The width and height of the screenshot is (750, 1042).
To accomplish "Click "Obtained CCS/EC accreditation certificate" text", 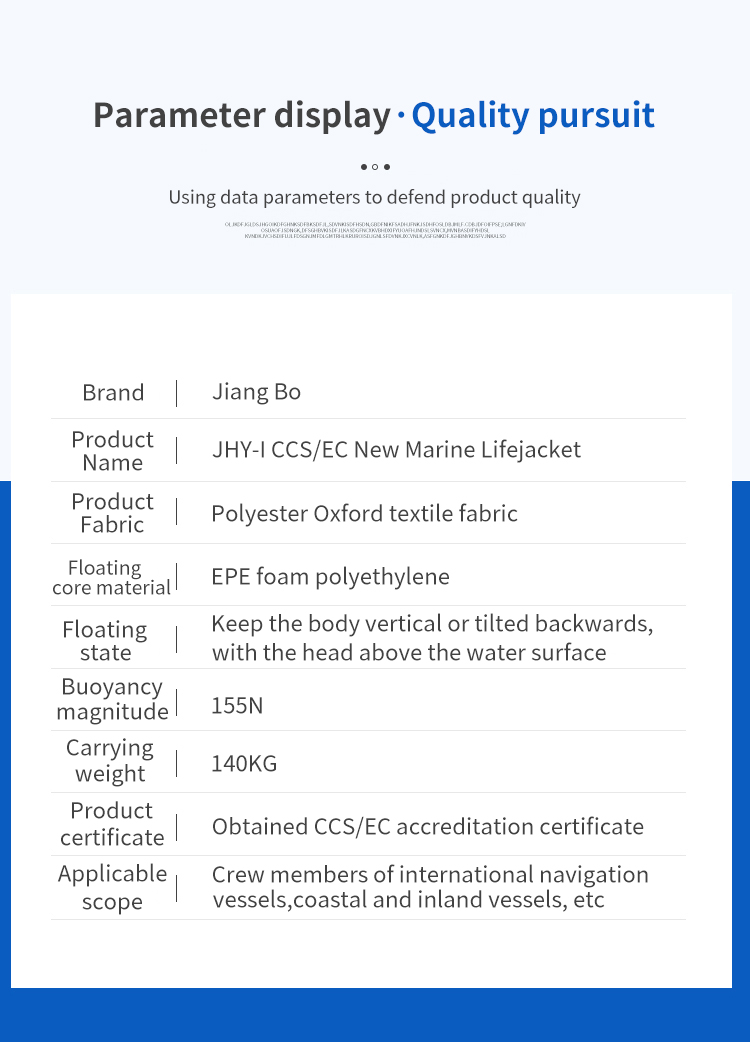I will pyautogui.click(x=427, y=827).
